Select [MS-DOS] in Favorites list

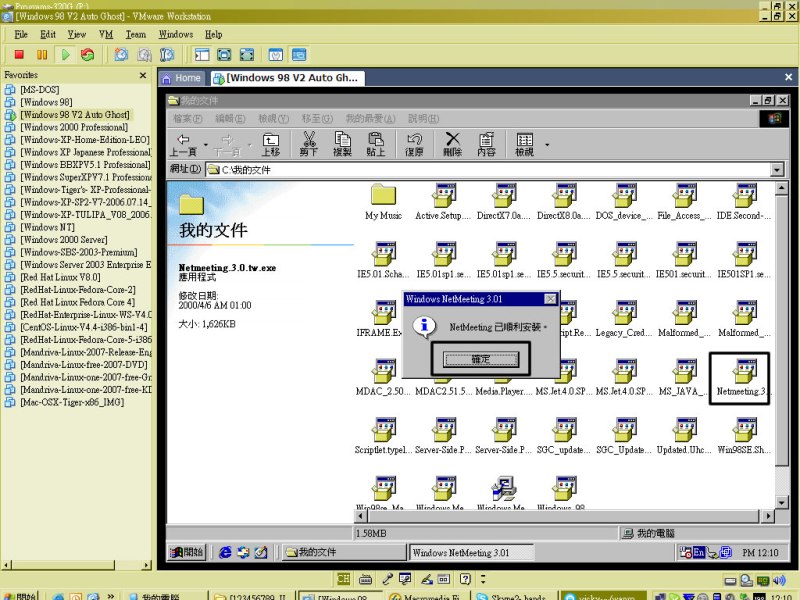(39, 90)
